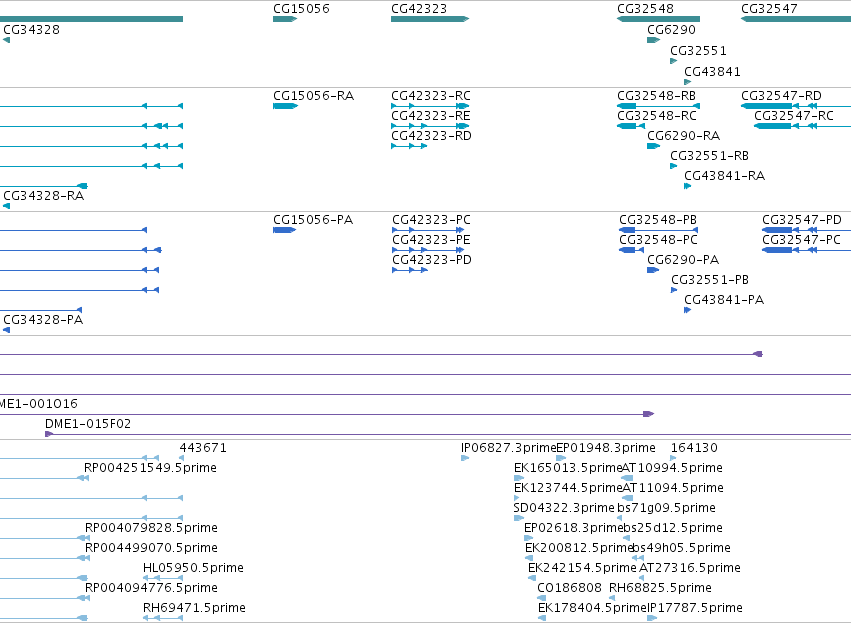Select the CG32548-PB protein feature

click(x=658, y=230)
